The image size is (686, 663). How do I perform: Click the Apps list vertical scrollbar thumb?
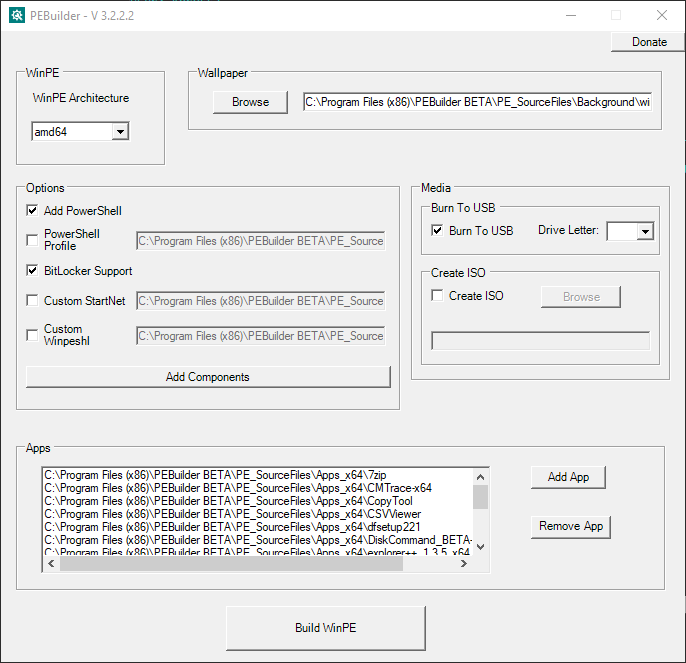click(480, 497)
